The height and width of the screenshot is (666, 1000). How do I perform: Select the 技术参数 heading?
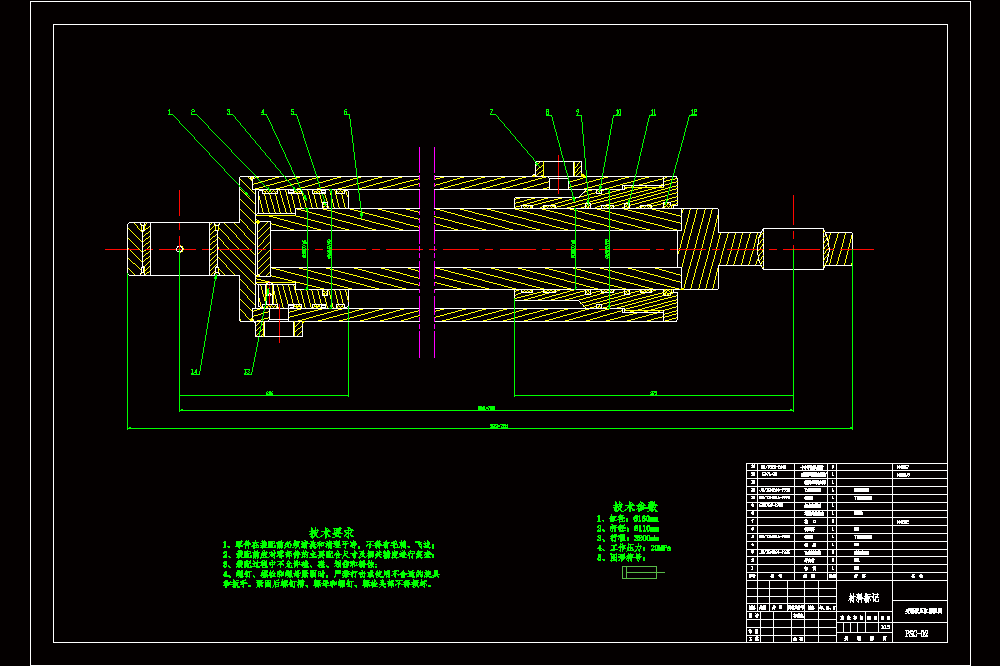(635, 507)
